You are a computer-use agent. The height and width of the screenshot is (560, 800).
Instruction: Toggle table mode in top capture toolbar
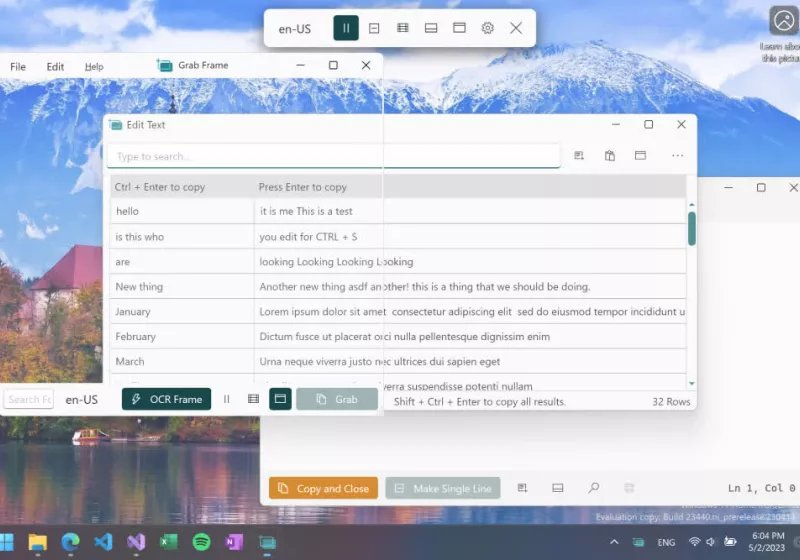point(402,28)
